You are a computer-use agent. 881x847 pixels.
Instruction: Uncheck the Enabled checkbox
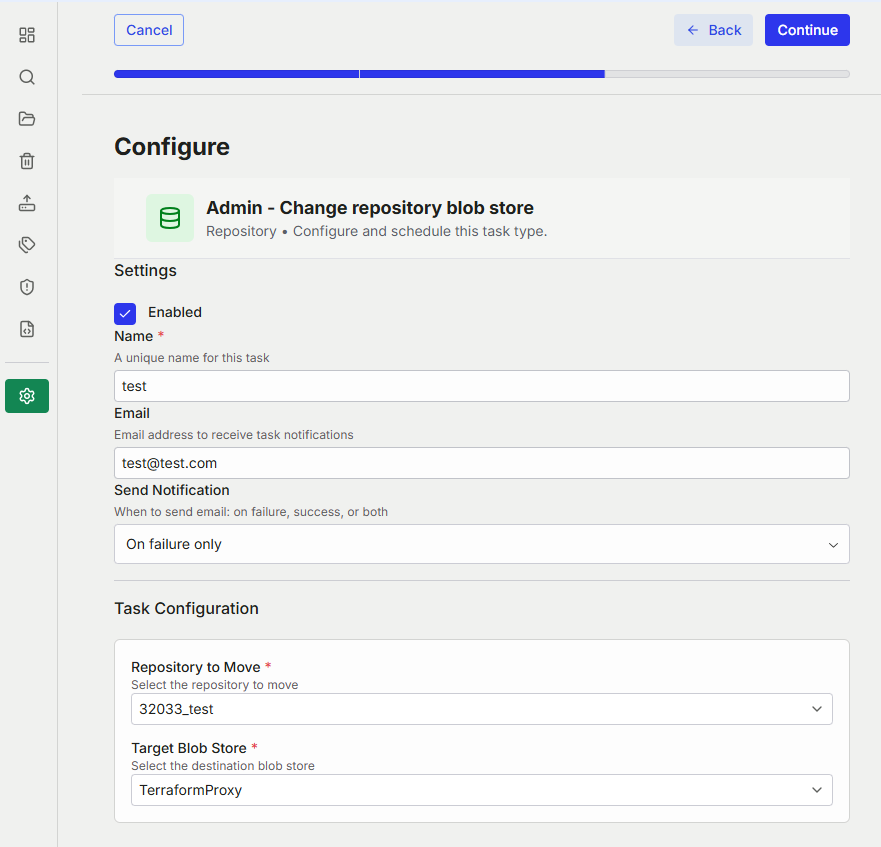coord(125,314)
